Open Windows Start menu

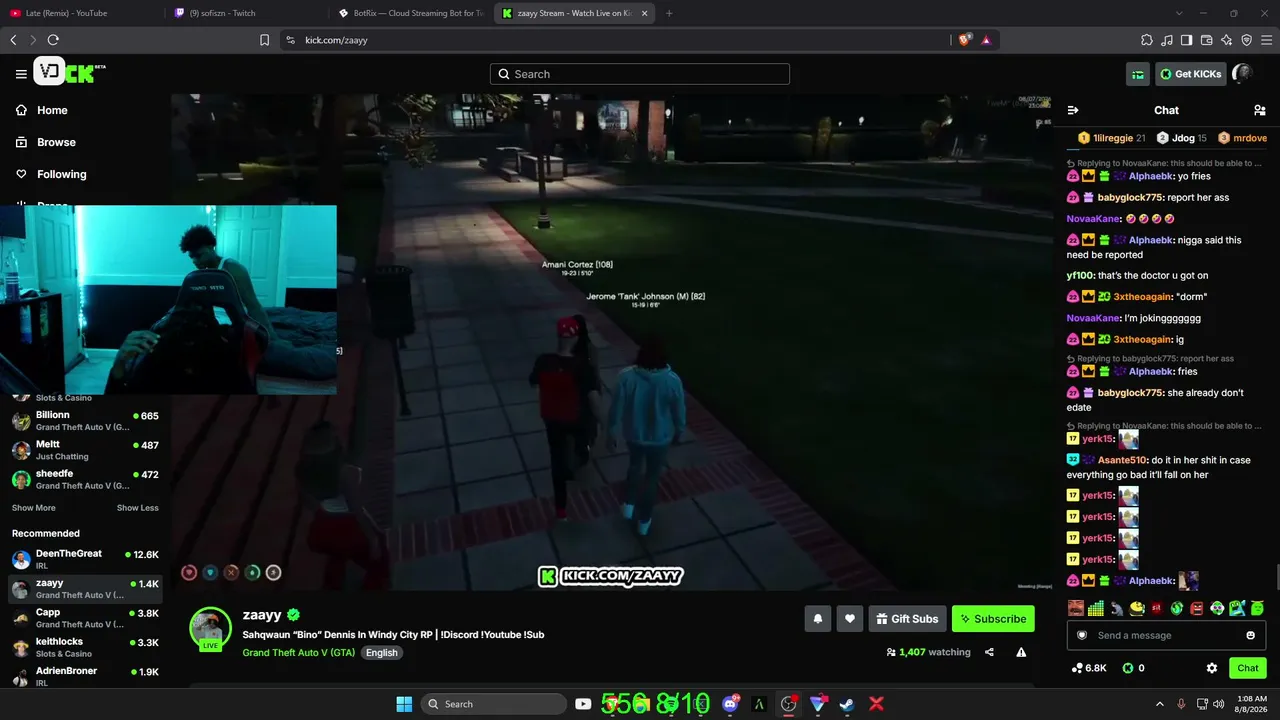pos(404,704)
